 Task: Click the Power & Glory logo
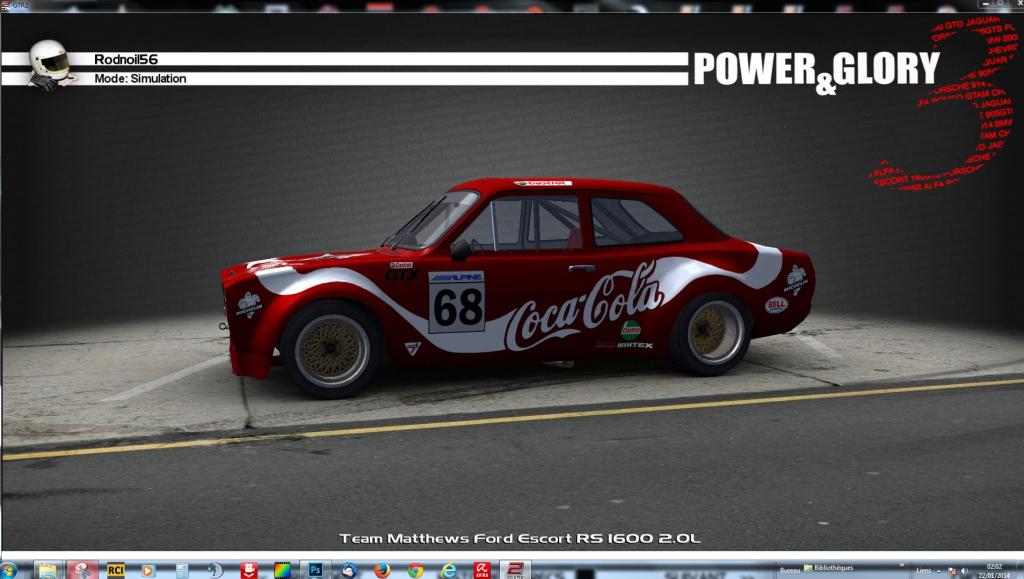[x=816, y=71]
